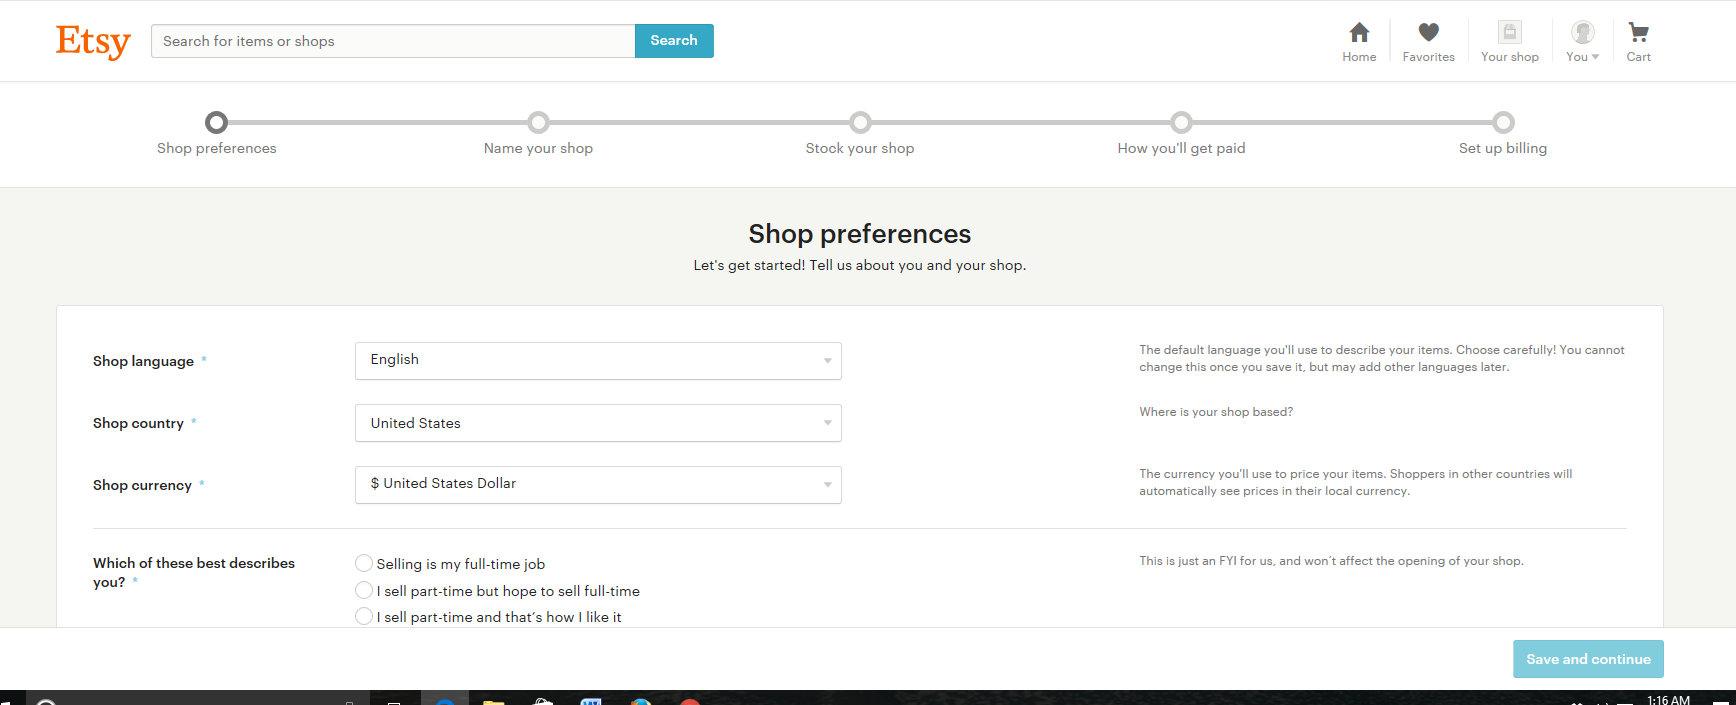Screen dimensions: 1736x705
Task: Select the Stock your shop step circle
Action: click(x=860, y=122)
